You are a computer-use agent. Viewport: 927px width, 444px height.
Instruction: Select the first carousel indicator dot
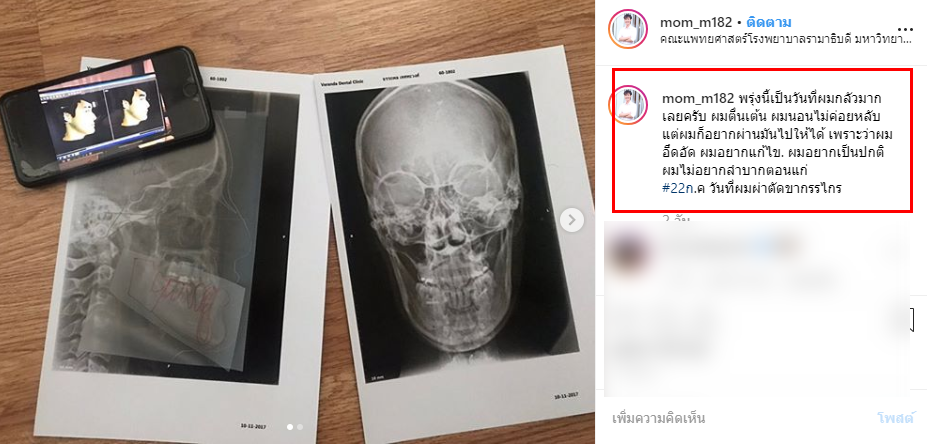click(x=290, y=426)
